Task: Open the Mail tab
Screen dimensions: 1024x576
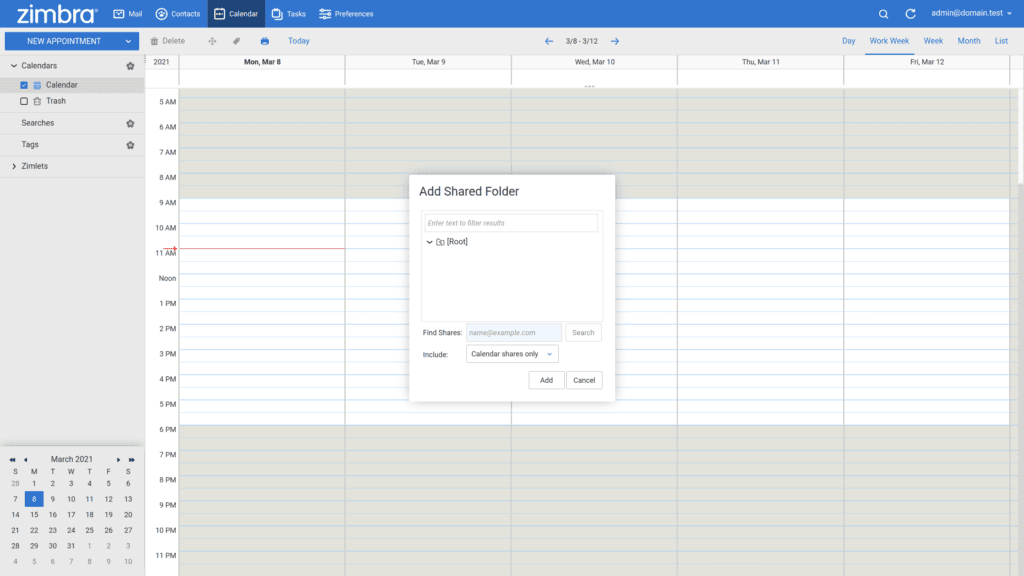Action: tap(127, 14)
